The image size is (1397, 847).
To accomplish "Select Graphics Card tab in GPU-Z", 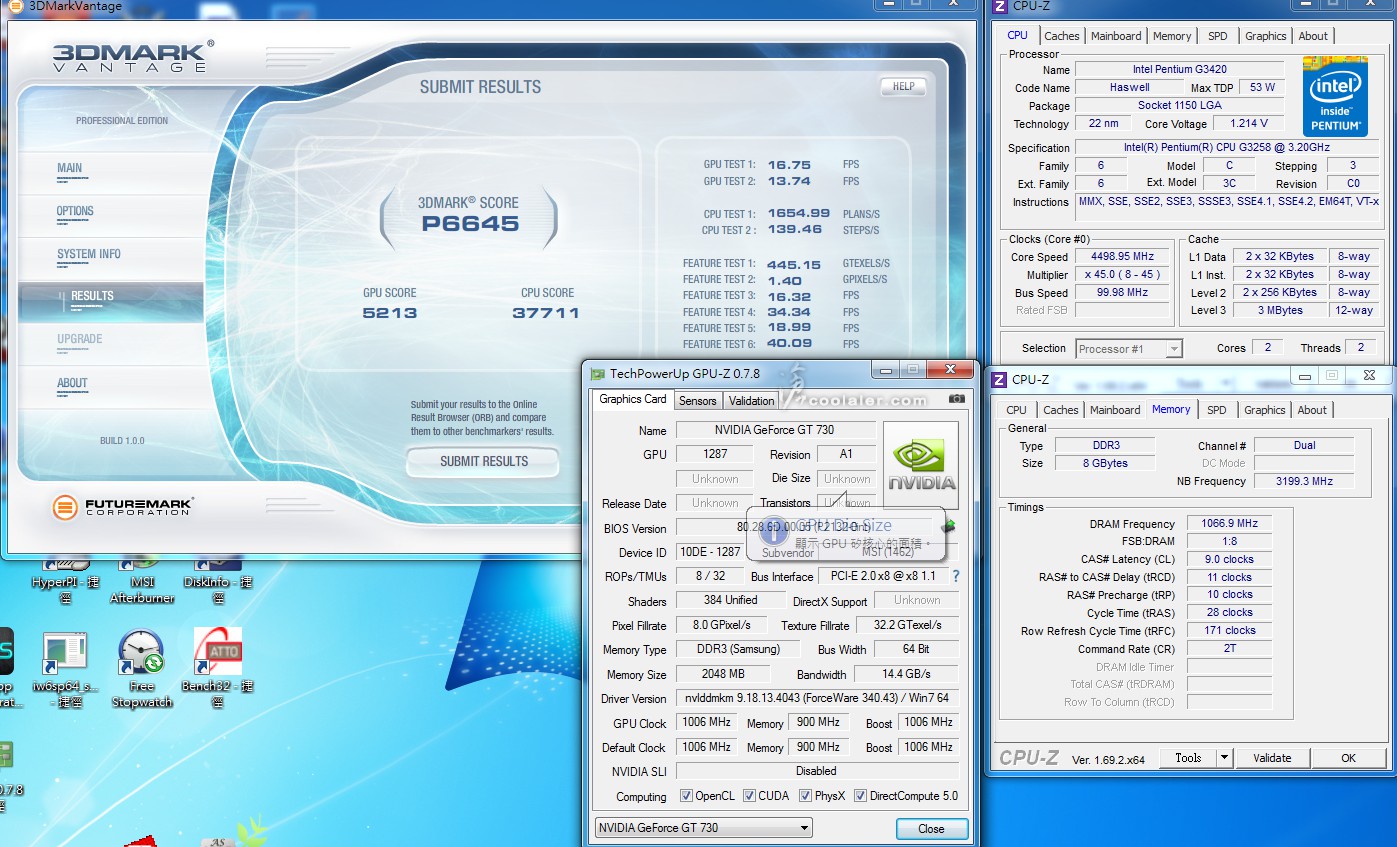I will pyautogui.click(x=632, y=399).
